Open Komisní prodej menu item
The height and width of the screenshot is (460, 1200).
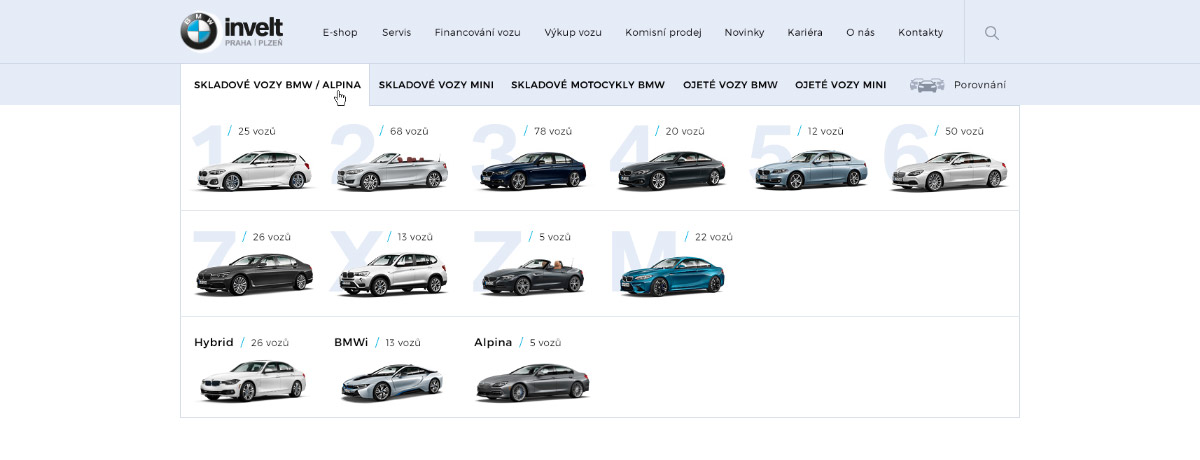tap(663, 33)
